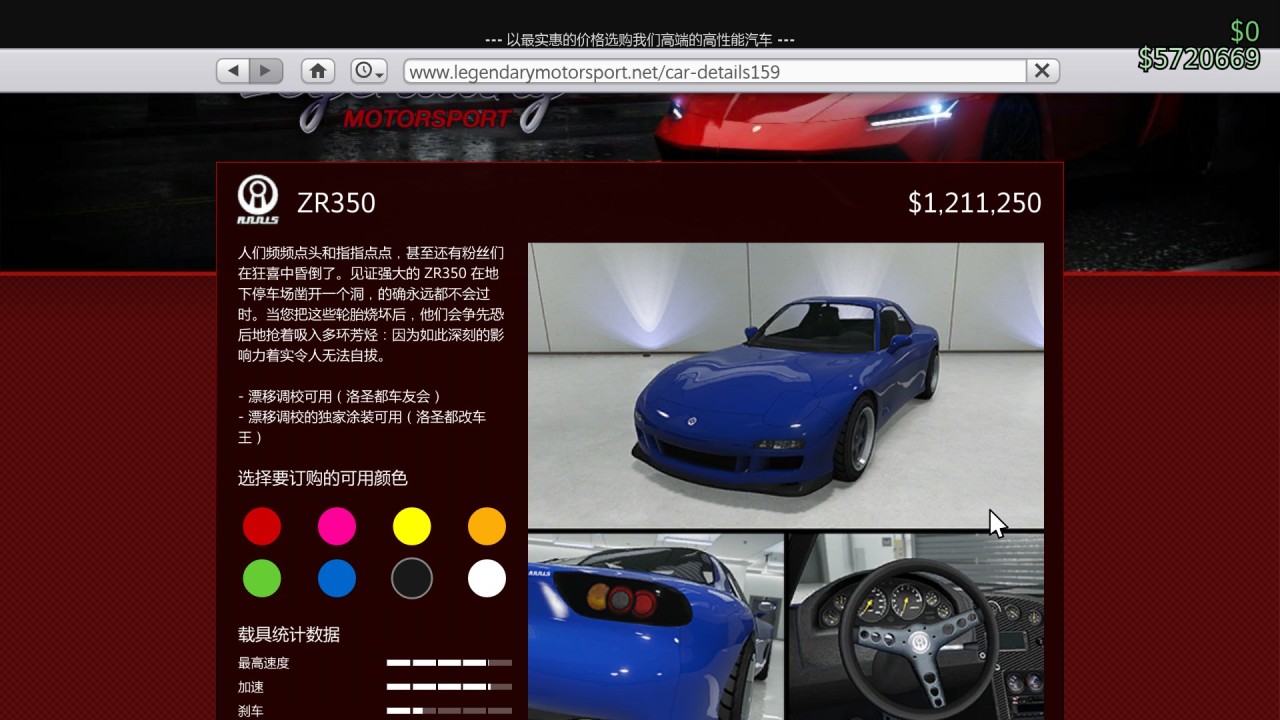Image resolution: width=1280 pixels, height=720 pixels.
Task: Click the 选择要订购的可用颜色 heading
Action: click(323, 478)
